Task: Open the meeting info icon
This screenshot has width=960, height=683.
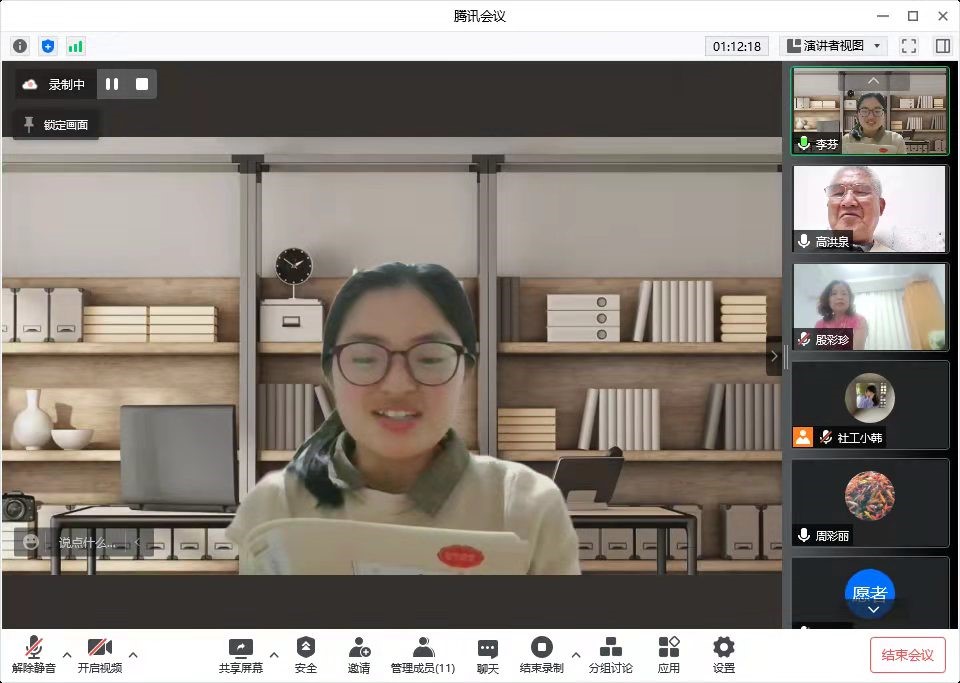Action: [20, 46]
